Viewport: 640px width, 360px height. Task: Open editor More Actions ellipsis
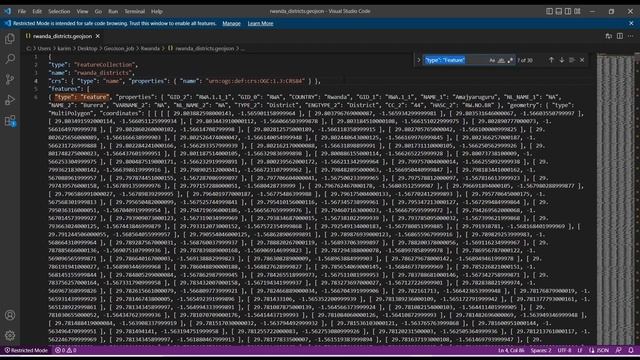click(631, 36)
